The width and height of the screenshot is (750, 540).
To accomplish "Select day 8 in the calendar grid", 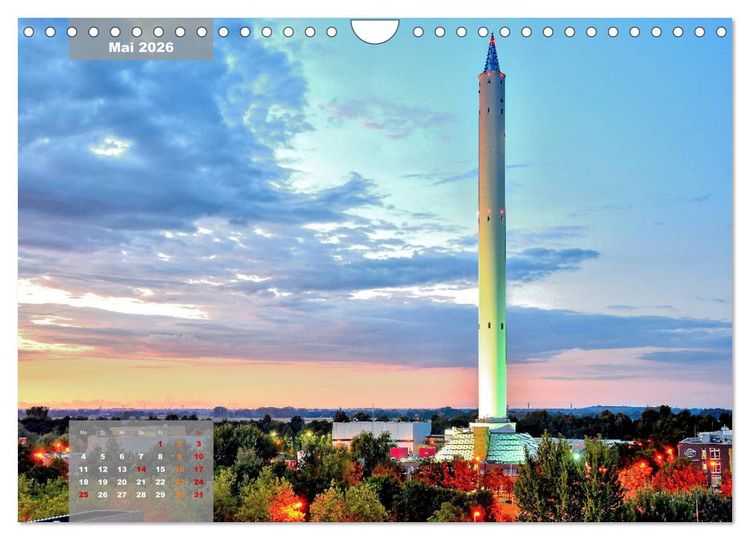I will point(160,457).
